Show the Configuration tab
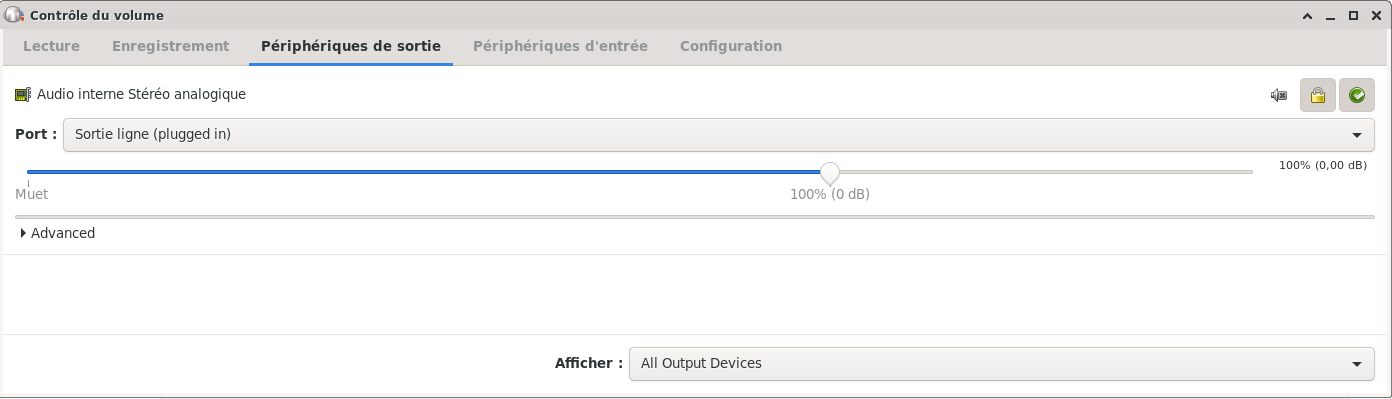 pos(730,46)
